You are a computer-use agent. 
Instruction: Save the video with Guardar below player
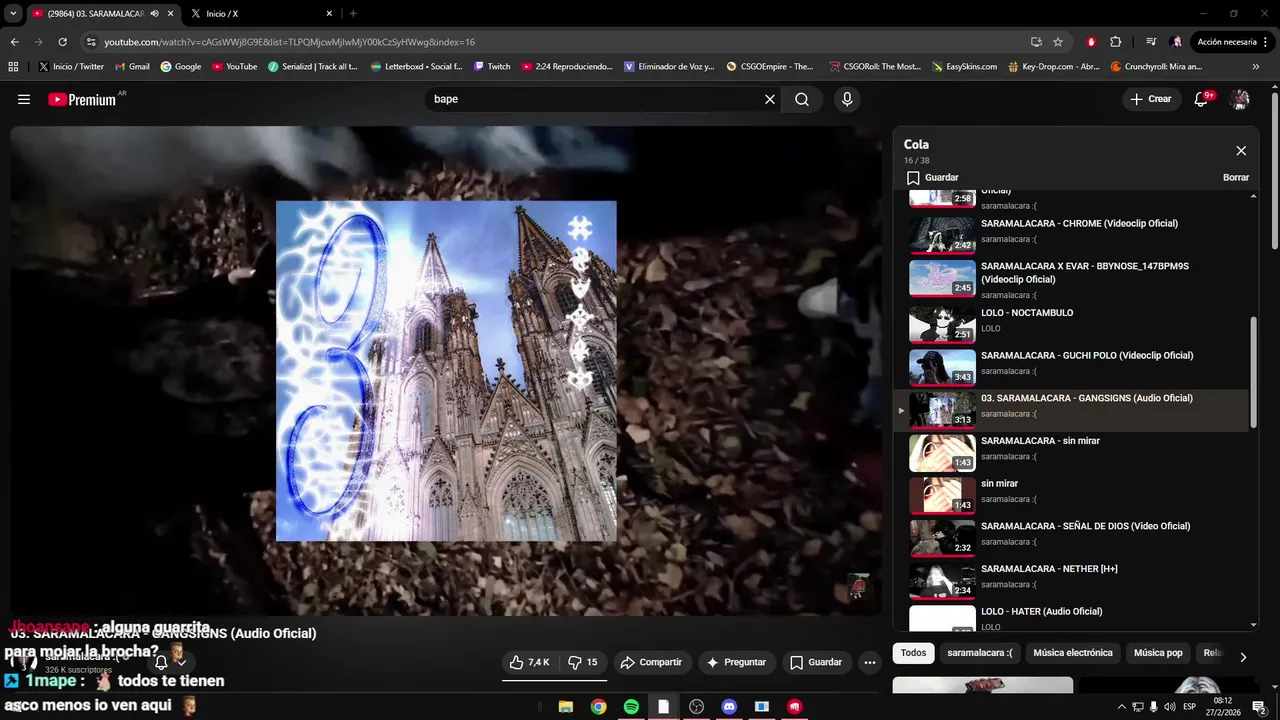(x=815, y=662)
